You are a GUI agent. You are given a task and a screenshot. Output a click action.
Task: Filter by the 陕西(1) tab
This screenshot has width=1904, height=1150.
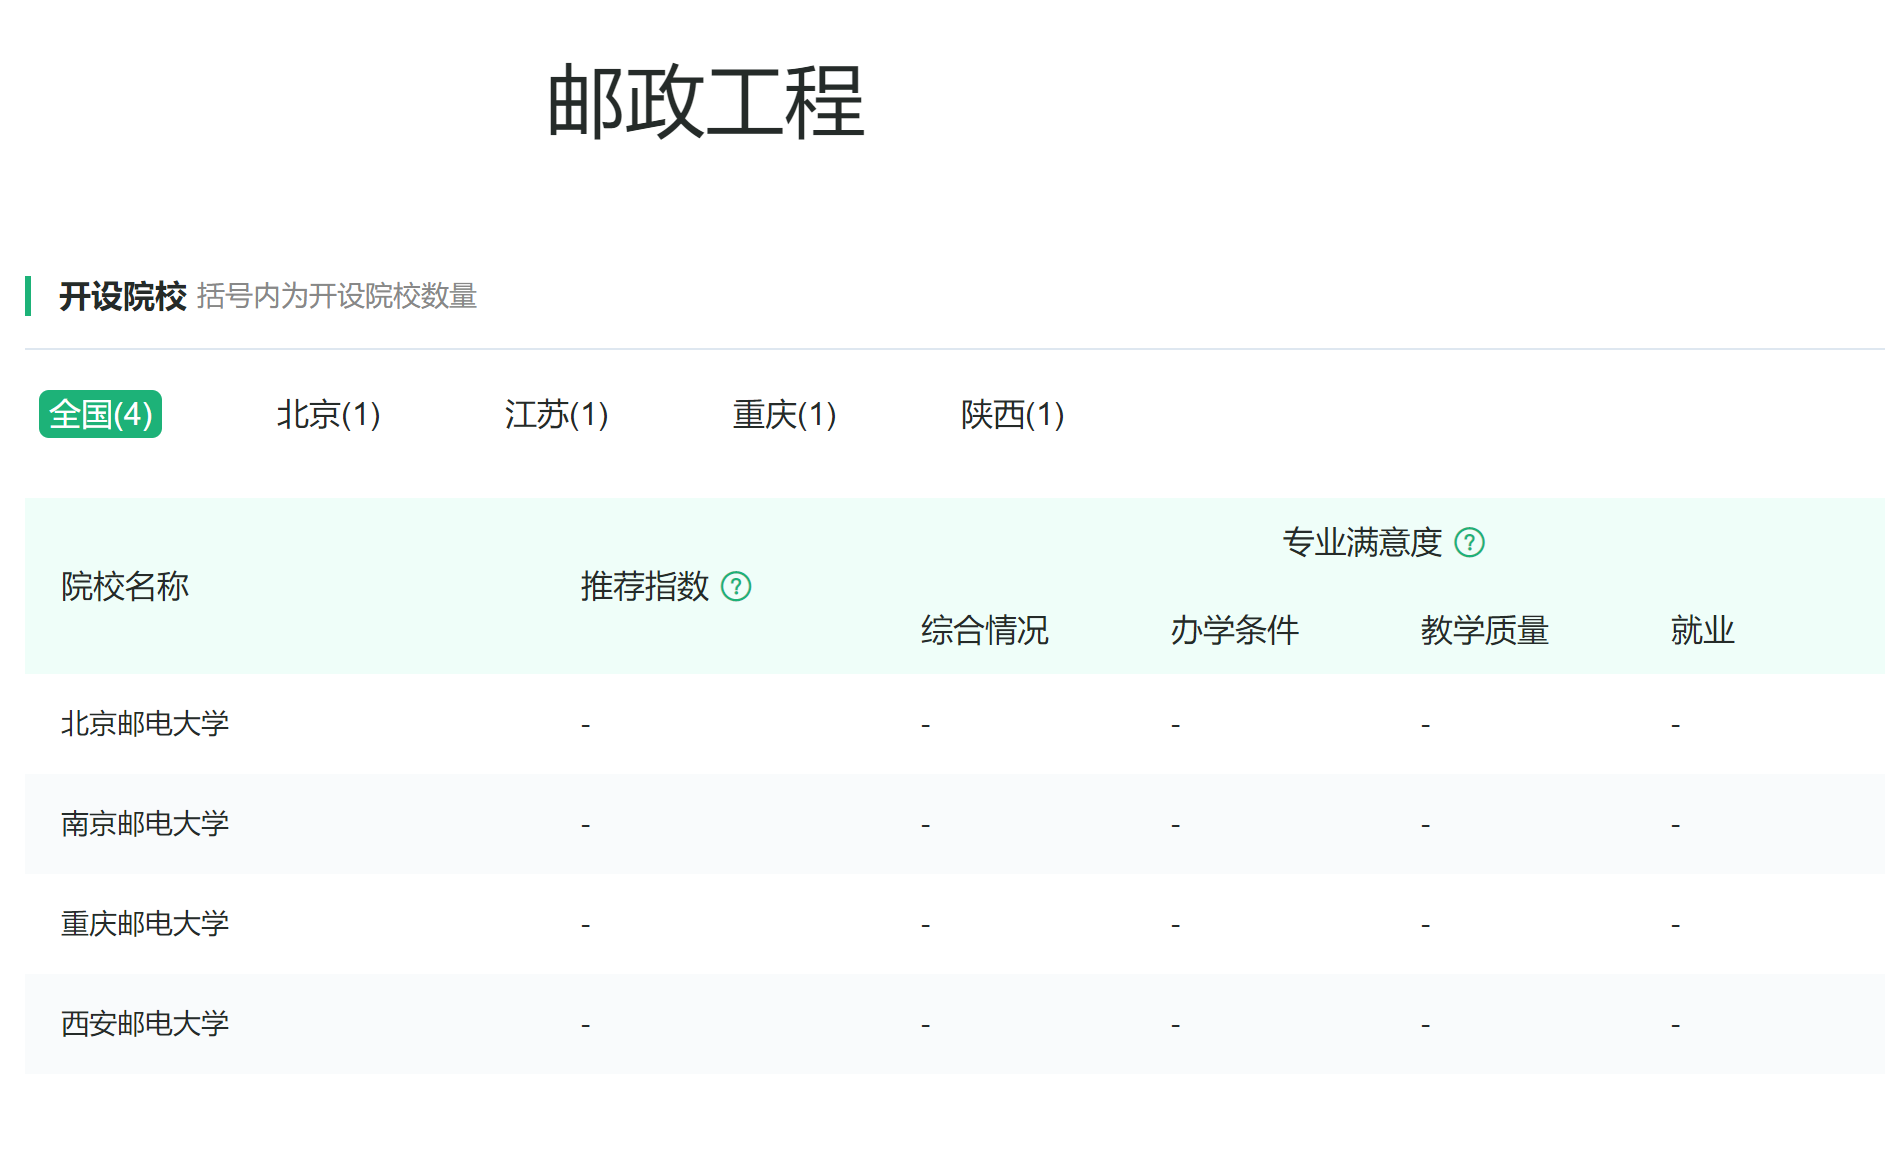(1012, 414)
